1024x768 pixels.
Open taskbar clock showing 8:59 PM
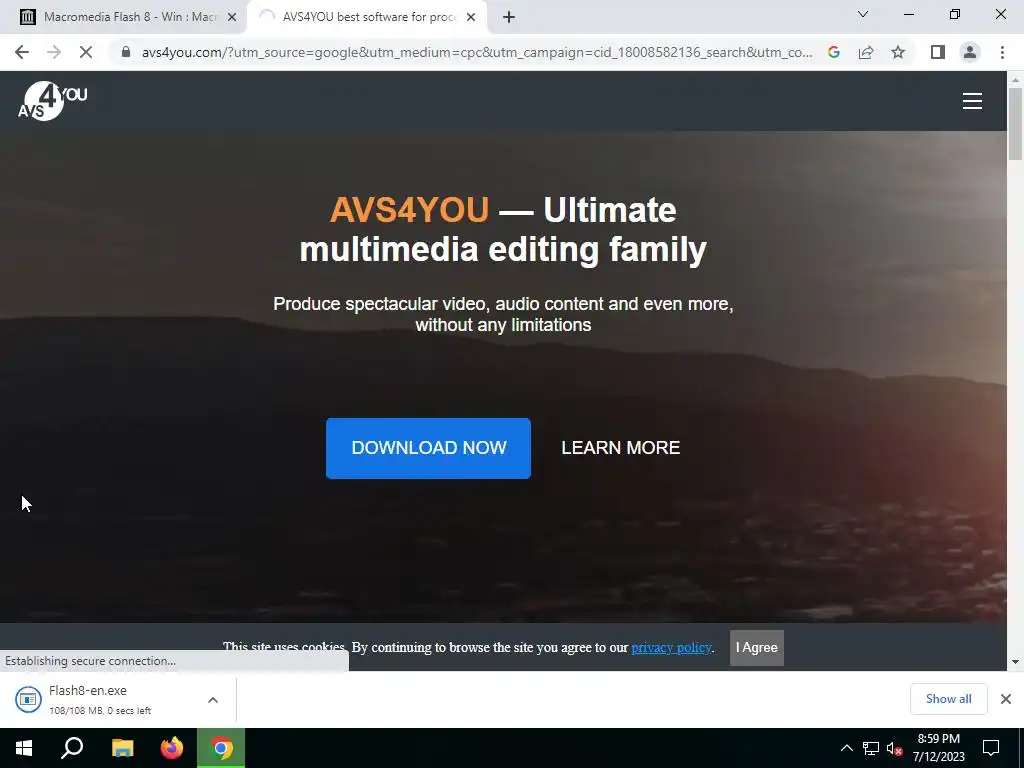(x=938, y=748)
